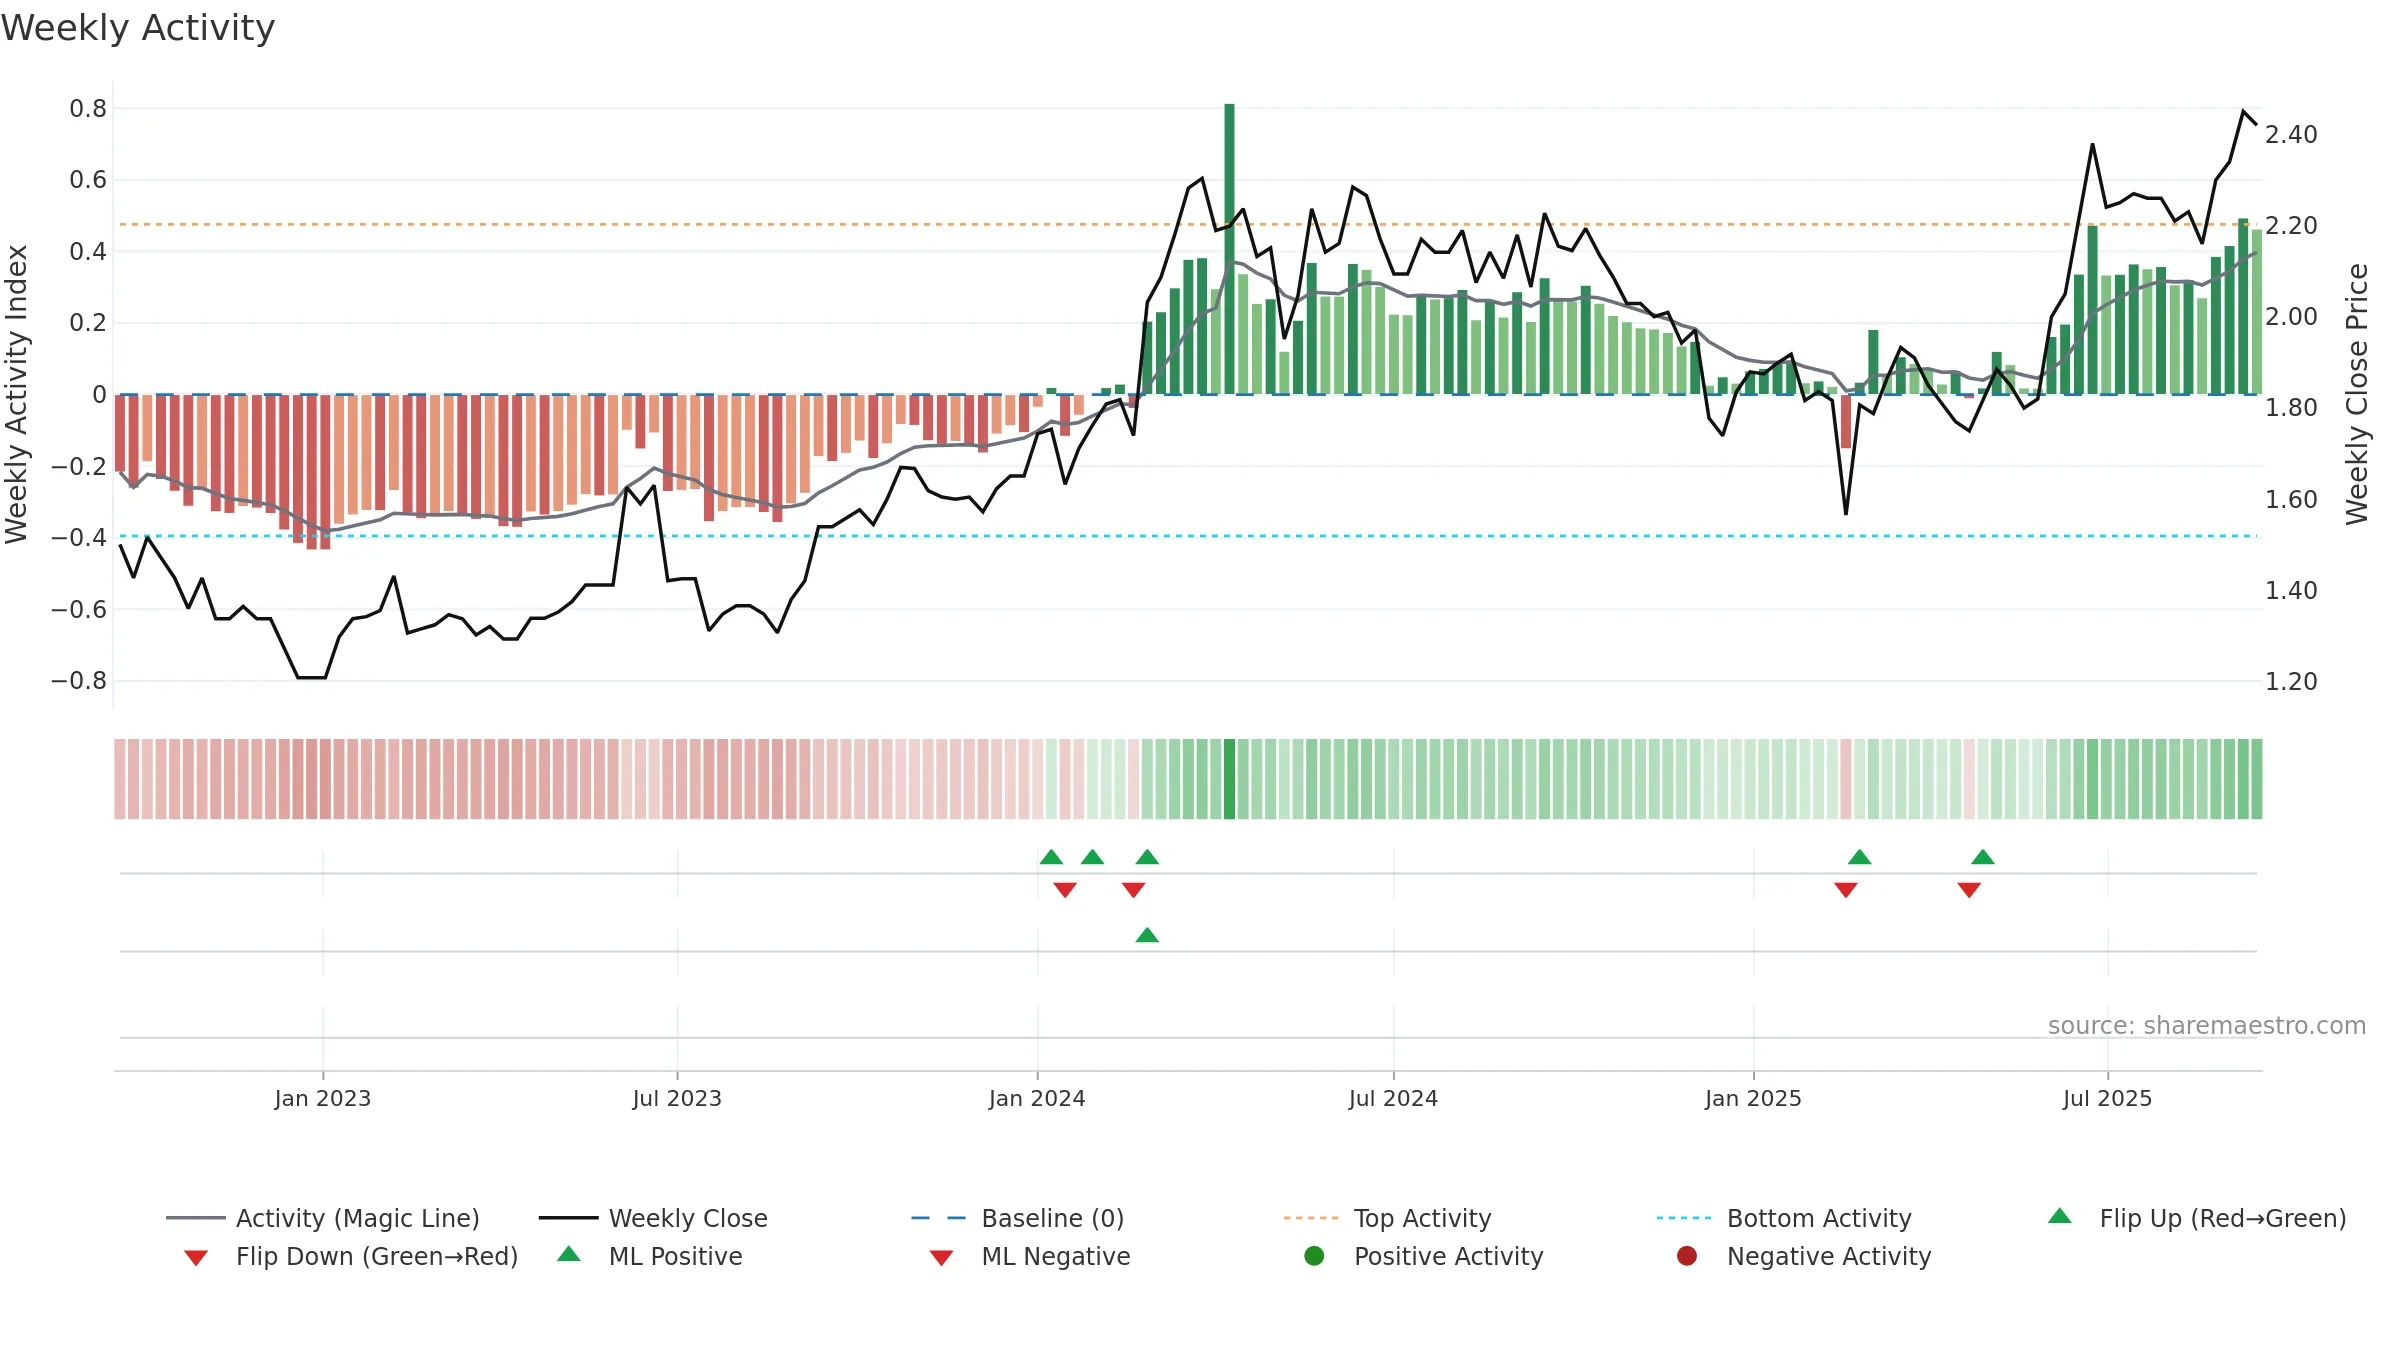Click the '0' baseline tick label
Image resolution: width=2400 pixels, height=1350 pixels.
point(99,394)
